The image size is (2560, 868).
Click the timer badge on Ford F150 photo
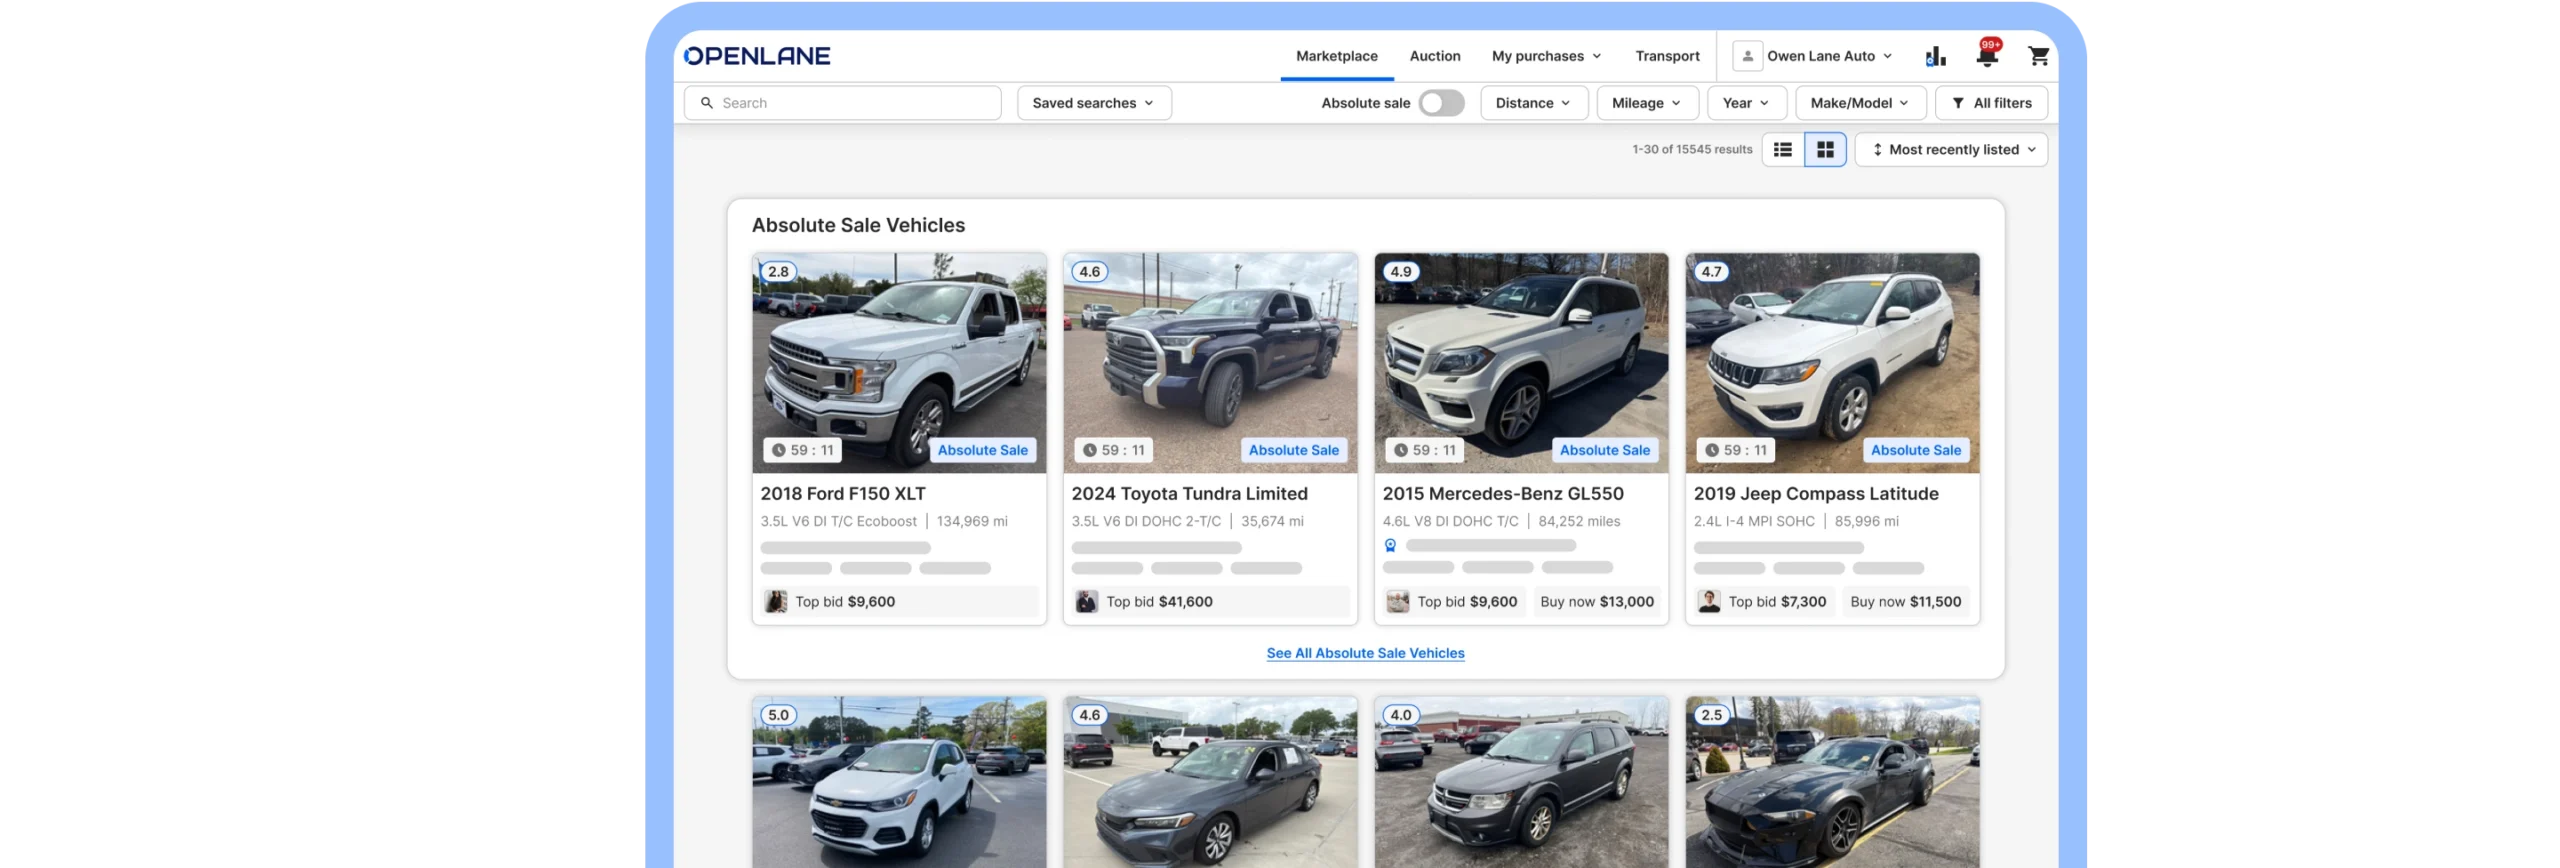pyautogui.click(x=802, y=450)
